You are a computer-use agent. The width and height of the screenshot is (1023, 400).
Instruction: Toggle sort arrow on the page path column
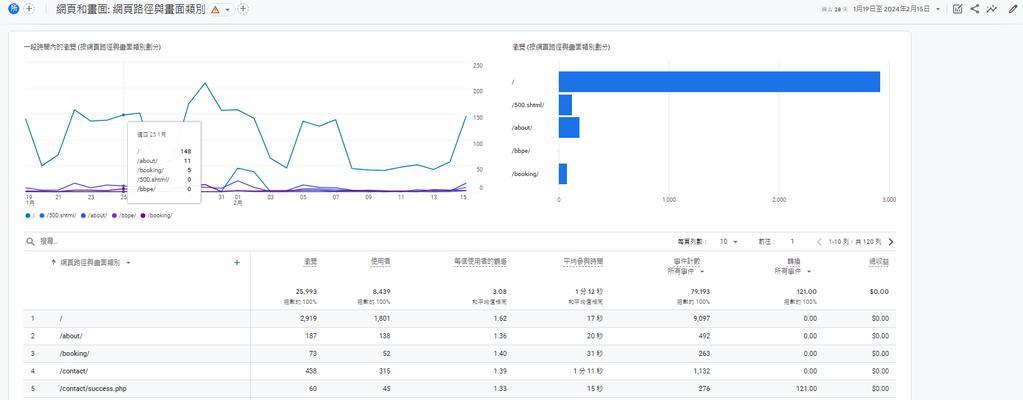53,262
